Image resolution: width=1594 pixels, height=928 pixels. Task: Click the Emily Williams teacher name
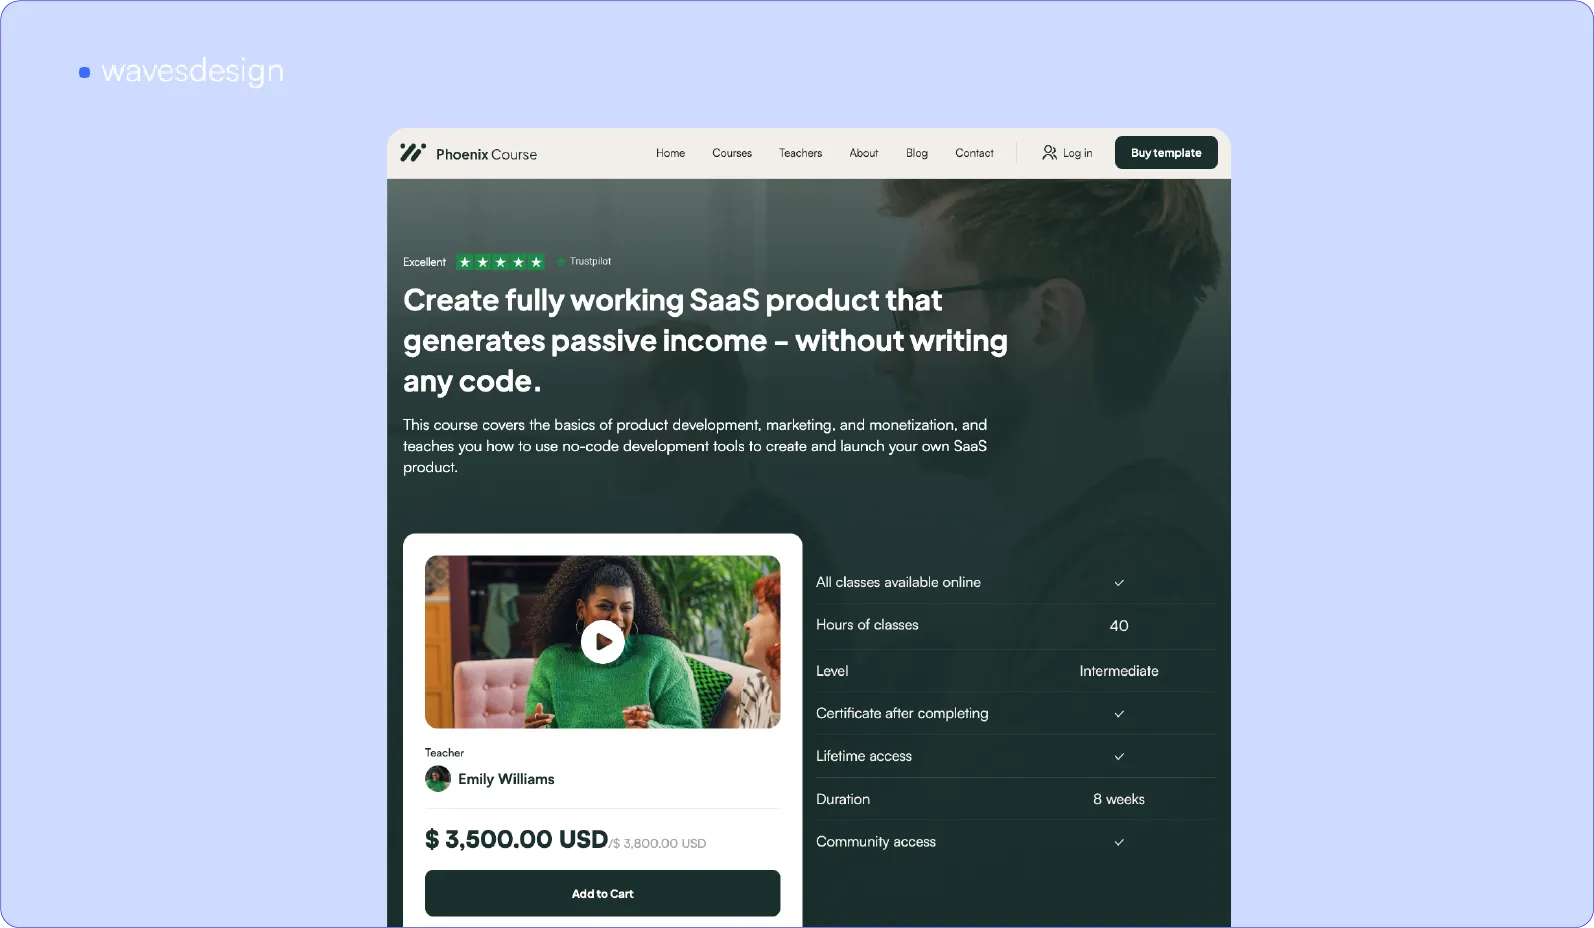pyautogui.click(x=506, y=779)
